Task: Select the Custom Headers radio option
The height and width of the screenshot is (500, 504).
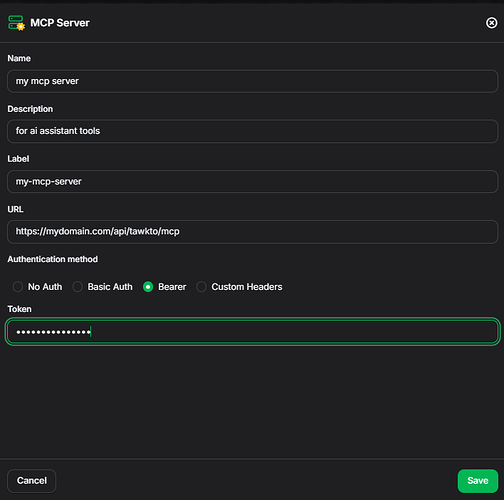Action: [x=201, y=287]
